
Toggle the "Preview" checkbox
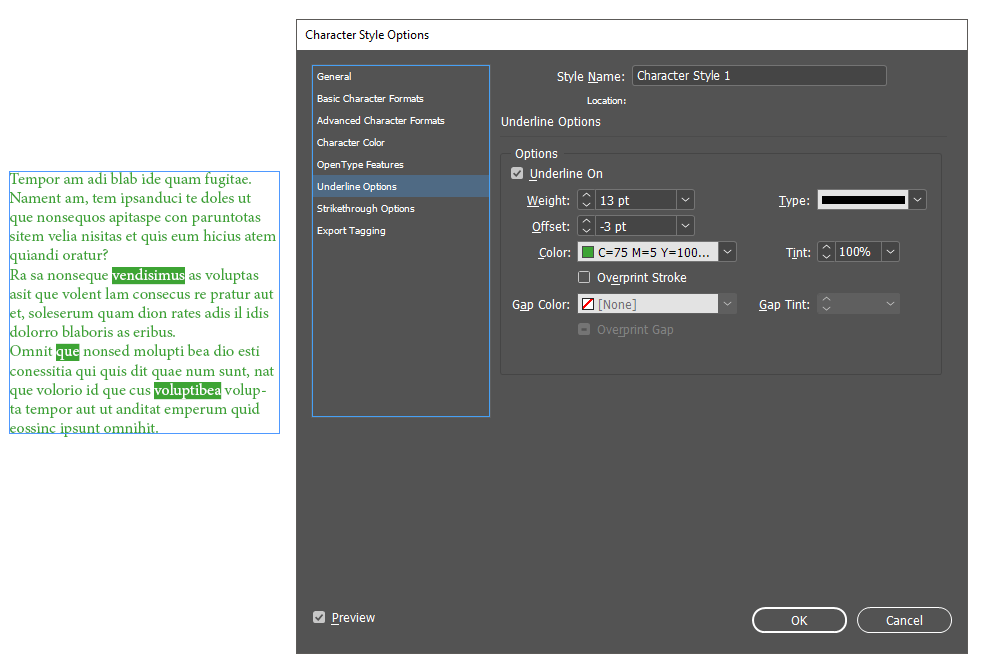(x=318, y=617)
